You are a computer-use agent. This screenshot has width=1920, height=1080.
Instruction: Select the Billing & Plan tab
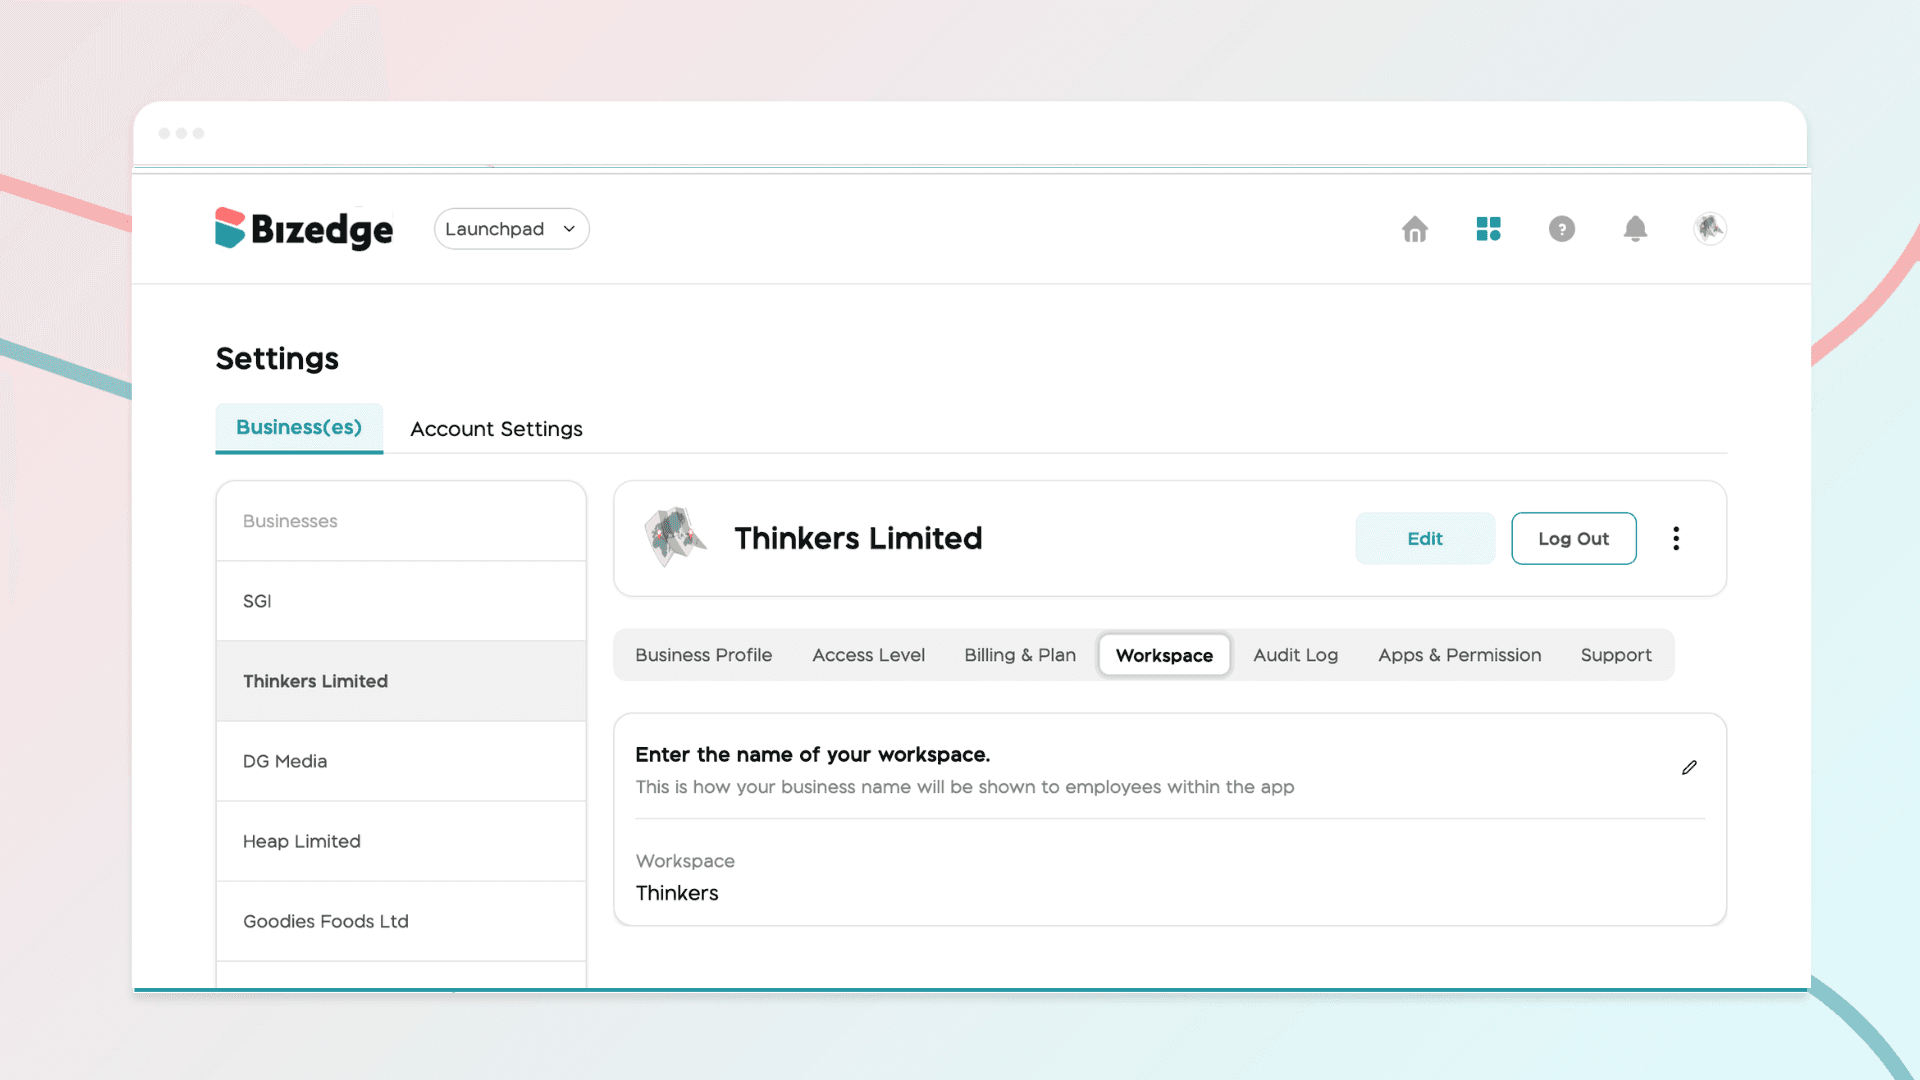pos(1020,655)
